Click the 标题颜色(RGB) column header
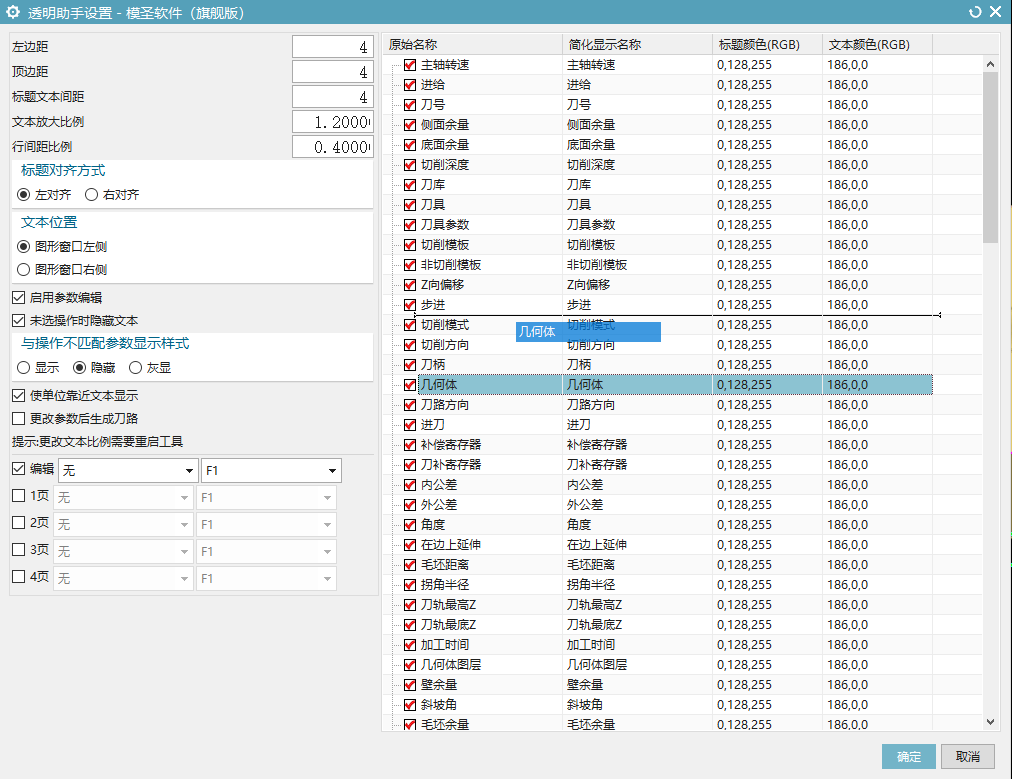The width and height of the screenshot is (1012, 779). point(768,45)
